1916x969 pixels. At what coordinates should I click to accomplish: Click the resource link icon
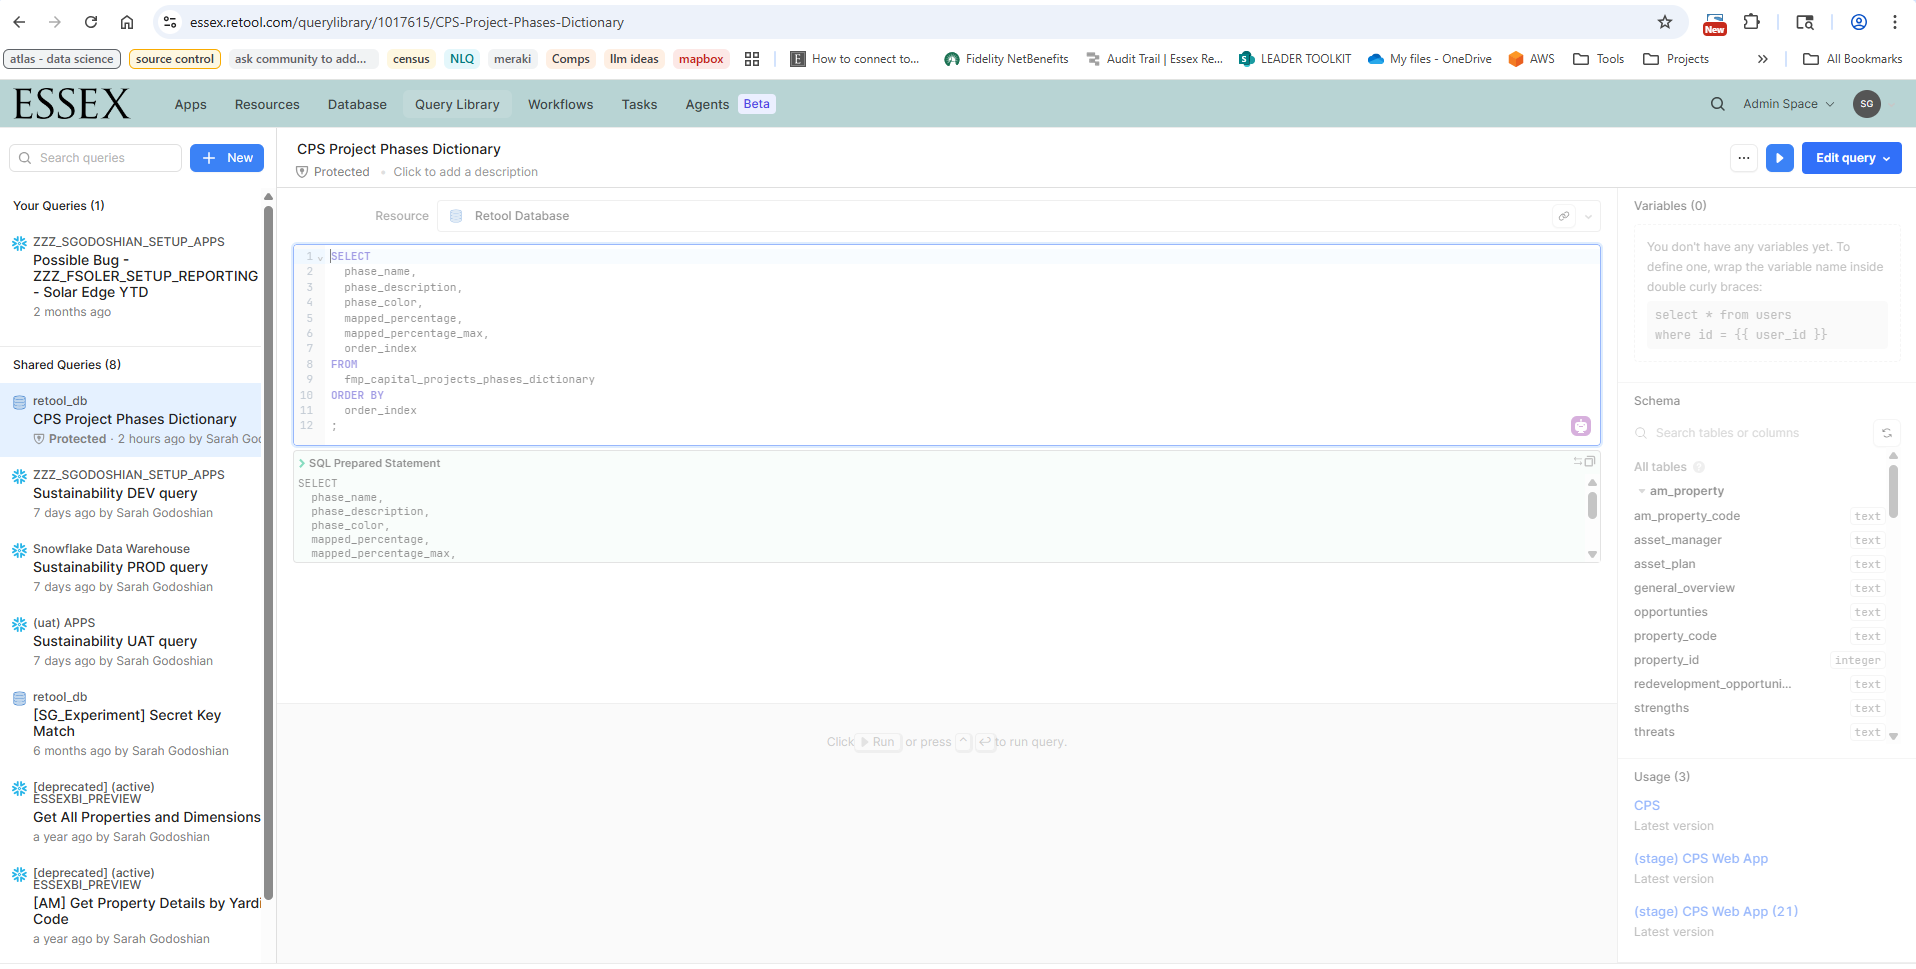1564,216
